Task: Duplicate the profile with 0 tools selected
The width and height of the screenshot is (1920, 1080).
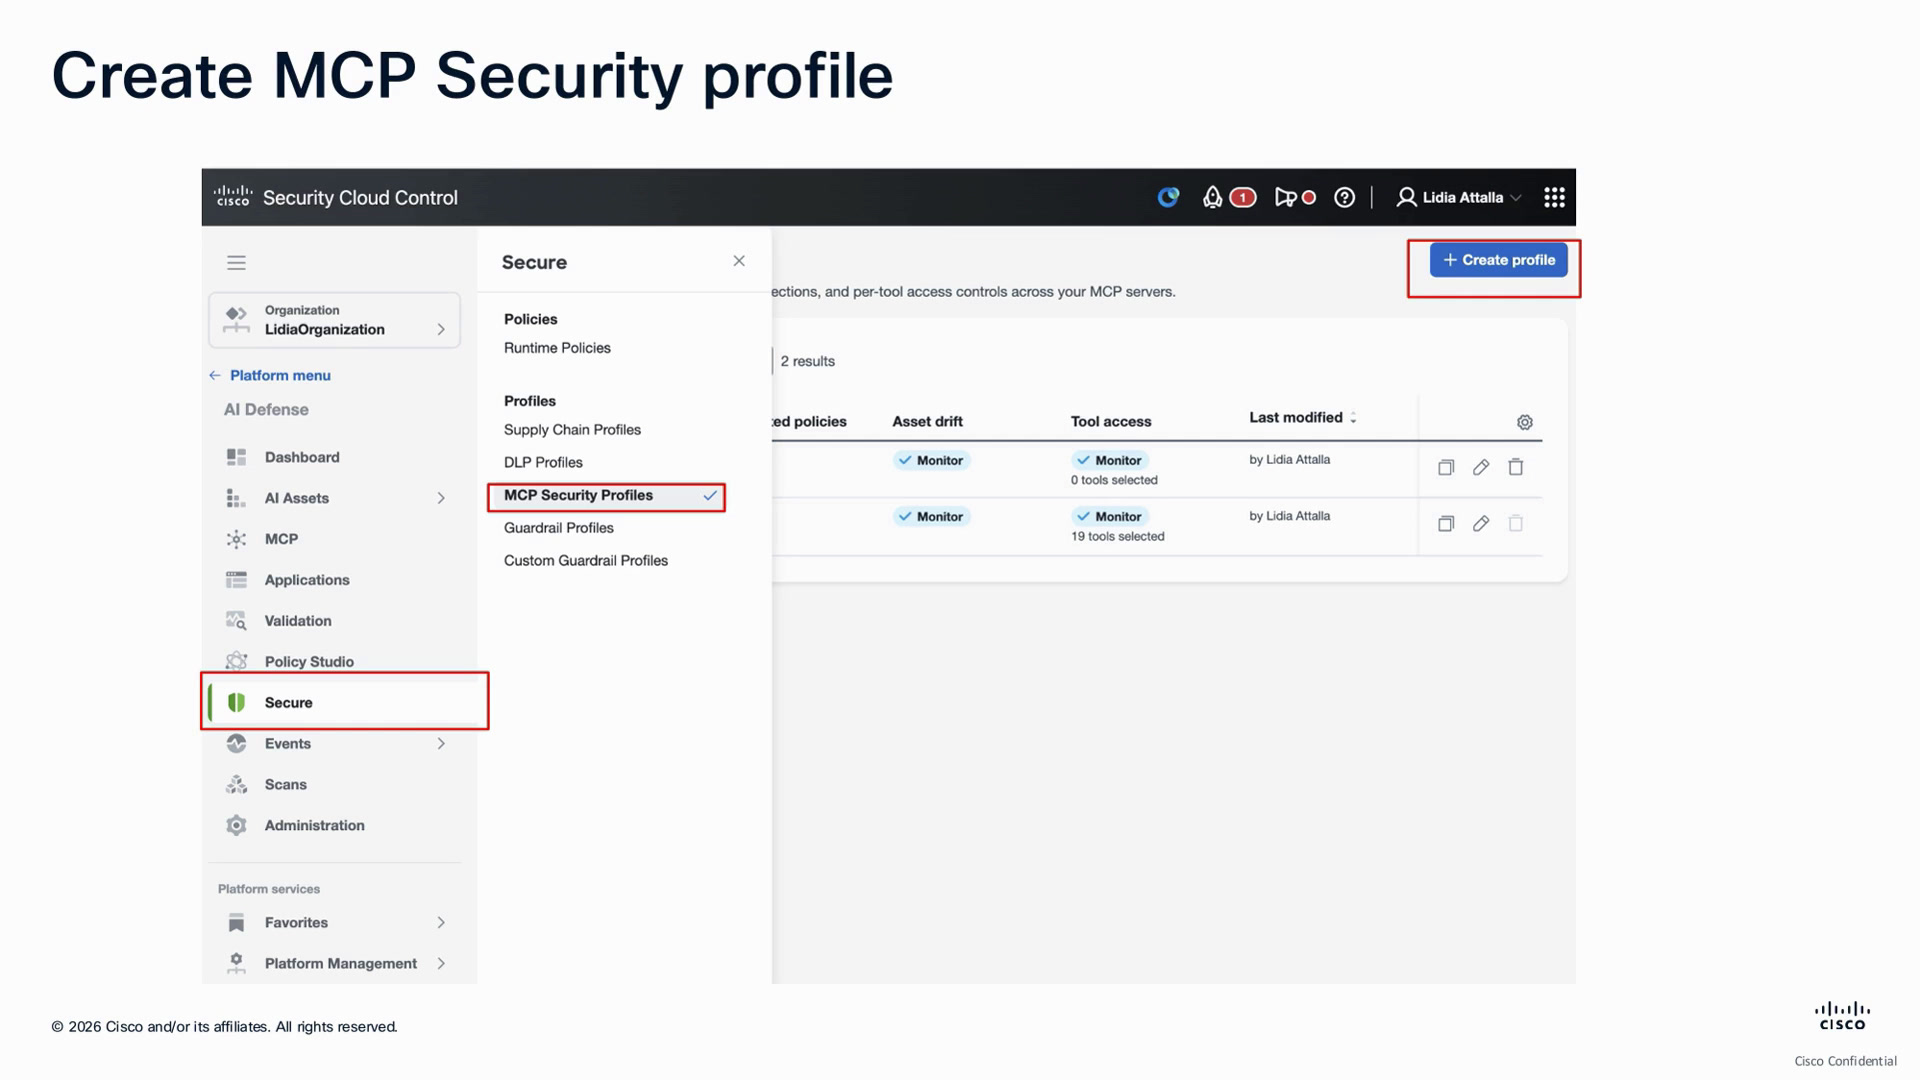Action: click(1446, 467)
